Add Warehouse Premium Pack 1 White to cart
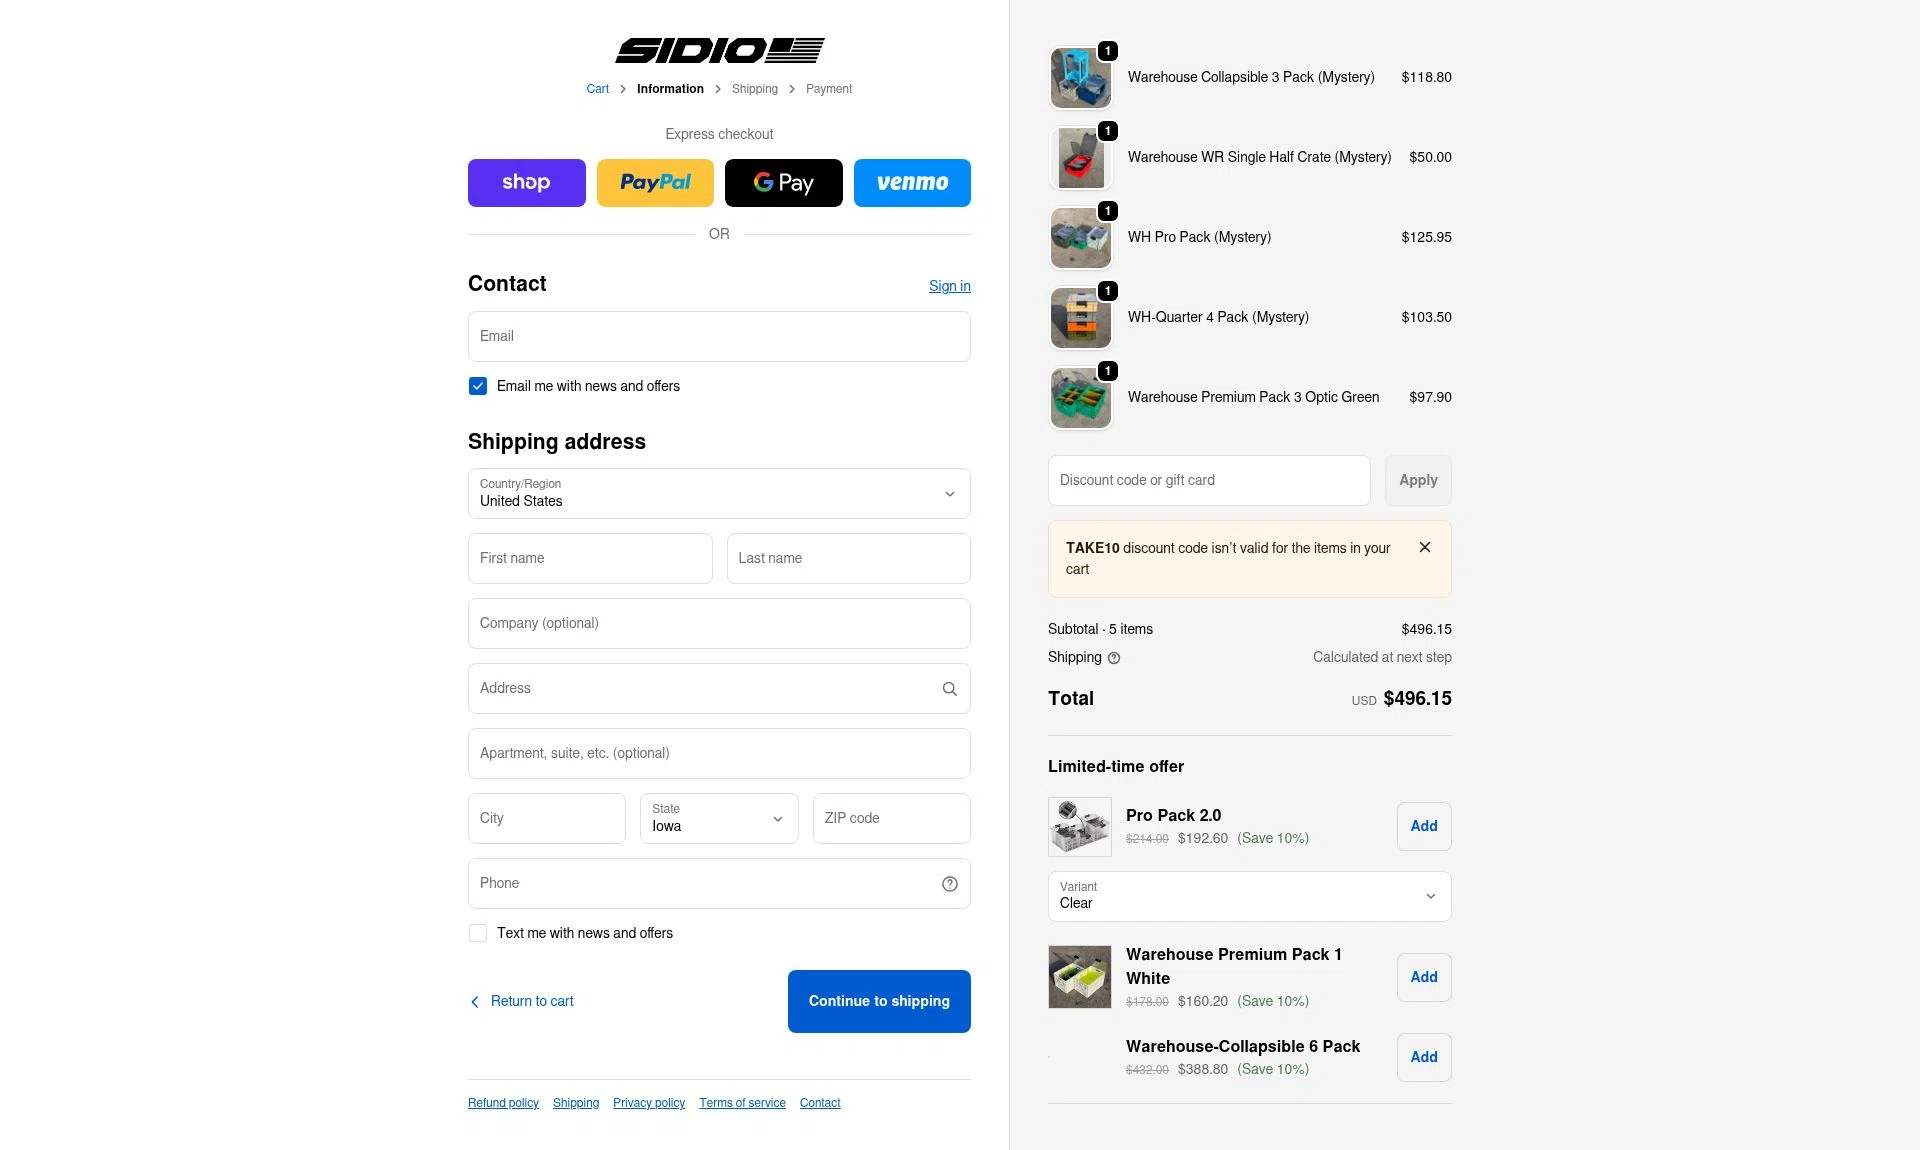This screenshot has width=1920, height=1150. coord(1423,977)
